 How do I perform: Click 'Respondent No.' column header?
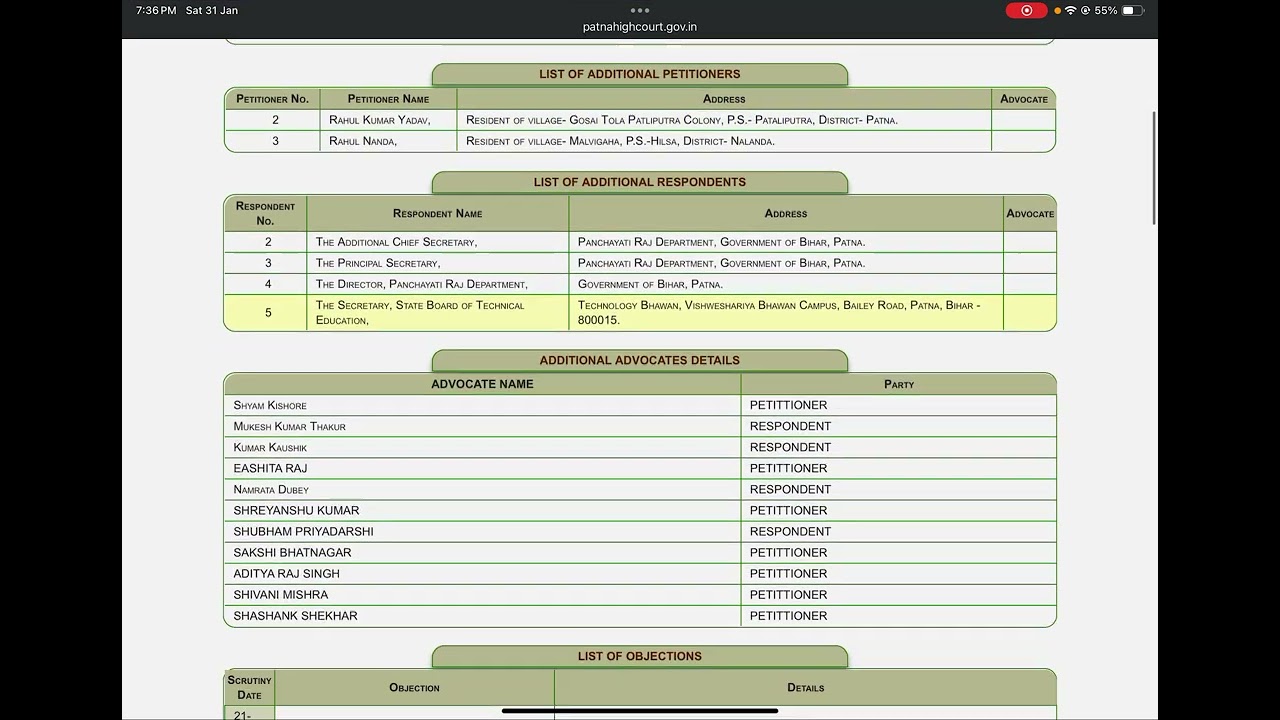[265, 213]
